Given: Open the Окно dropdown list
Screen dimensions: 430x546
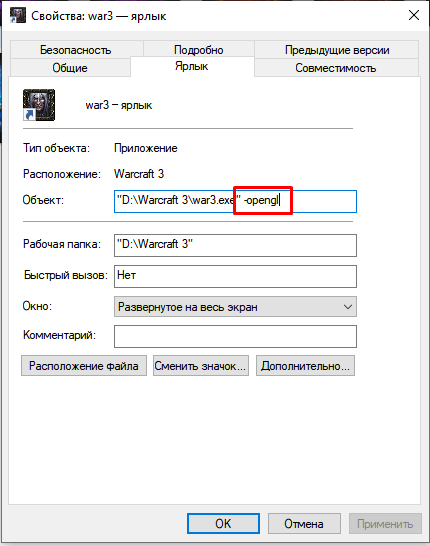Looking at the screenshot, I should point(235,306).
